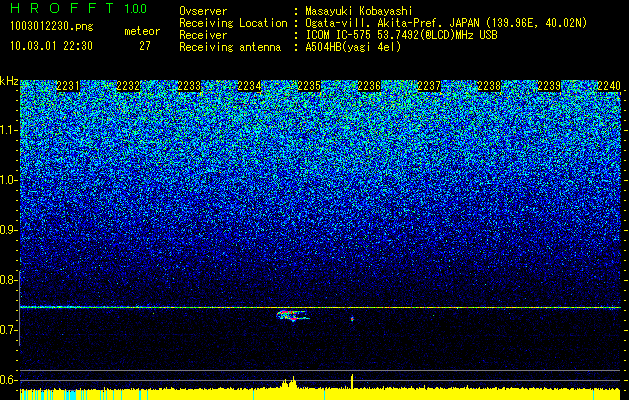This screenshot has height=400, width=629.
Task: Click the 2233 time marker
Action: [189, 86]
